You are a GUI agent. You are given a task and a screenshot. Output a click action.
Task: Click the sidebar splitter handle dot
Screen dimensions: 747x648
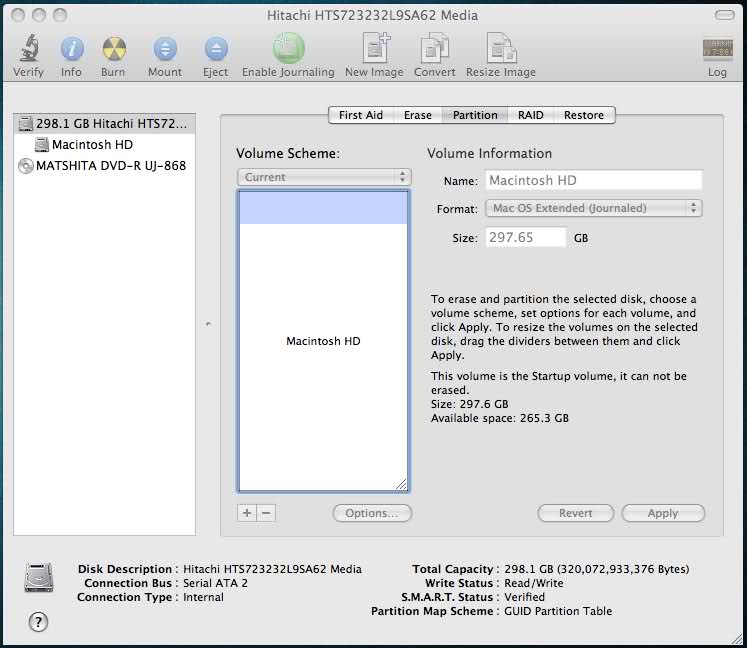208,324
